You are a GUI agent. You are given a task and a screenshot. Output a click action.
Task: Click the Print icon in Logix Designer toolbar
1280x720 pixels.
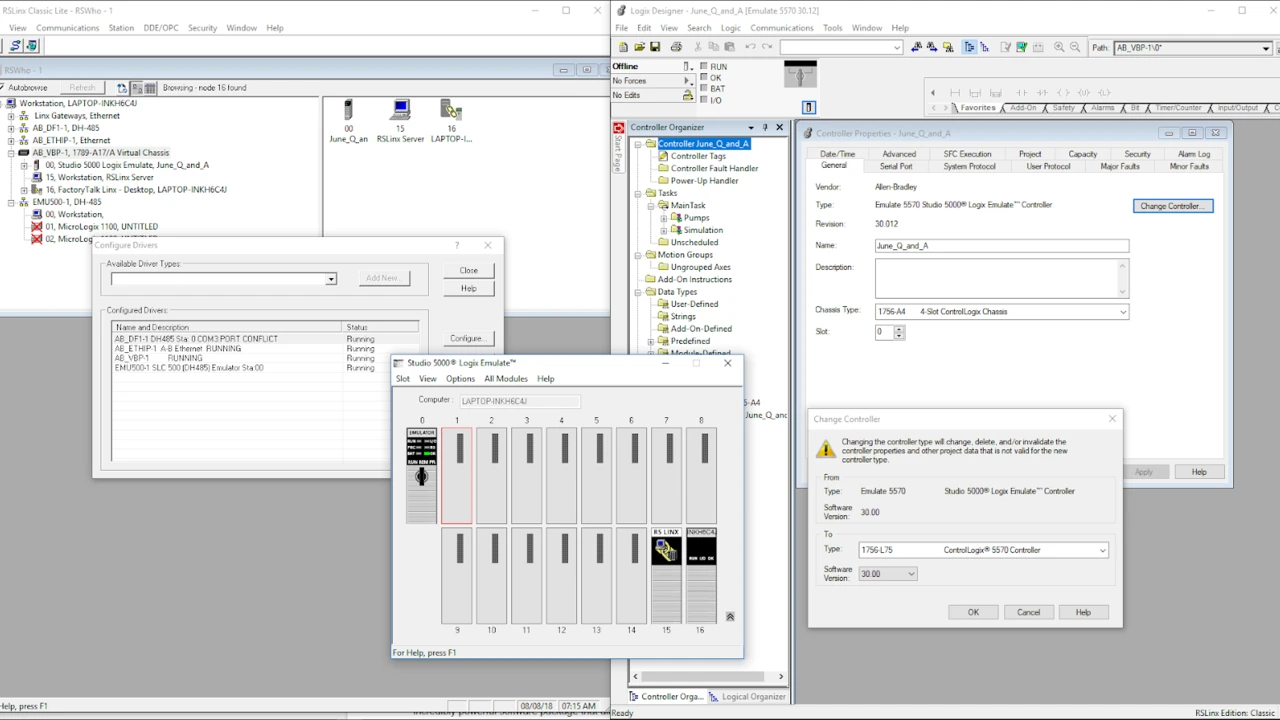[x=676, y=47]
